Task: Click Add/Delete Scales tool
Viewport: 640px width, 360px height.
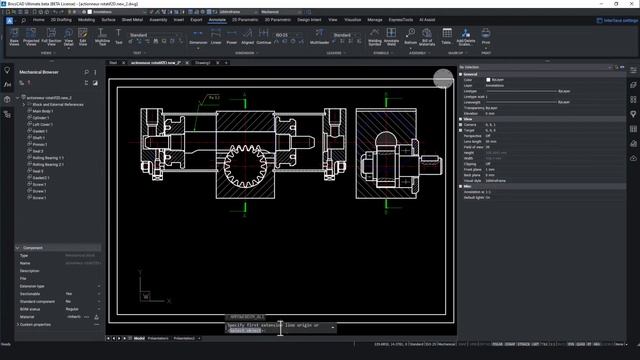Action: coord(466,37)
